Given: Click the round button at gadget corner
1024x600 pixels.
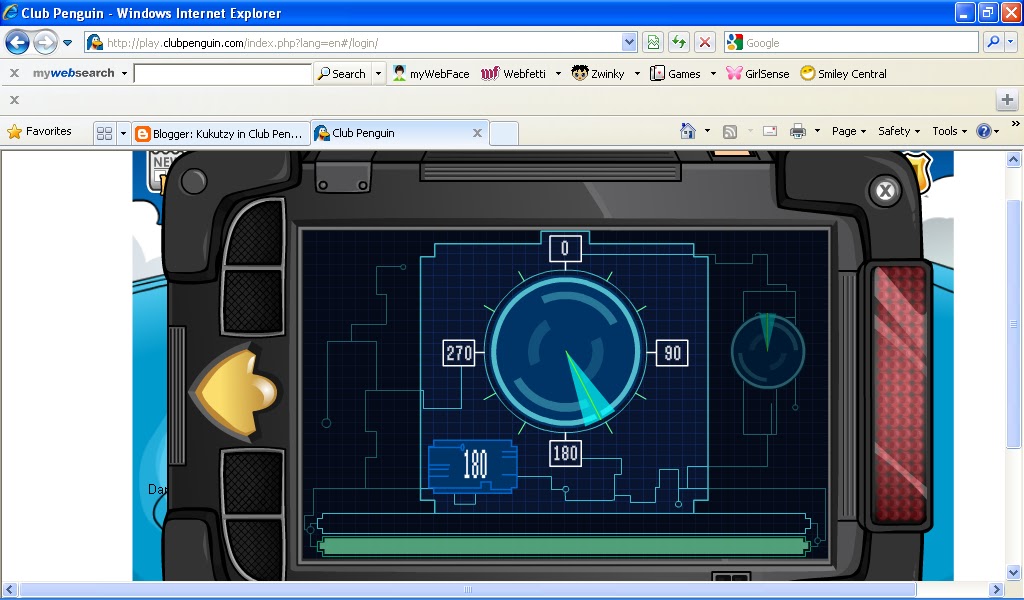Looking at the screenshot, I should point(193,181).
